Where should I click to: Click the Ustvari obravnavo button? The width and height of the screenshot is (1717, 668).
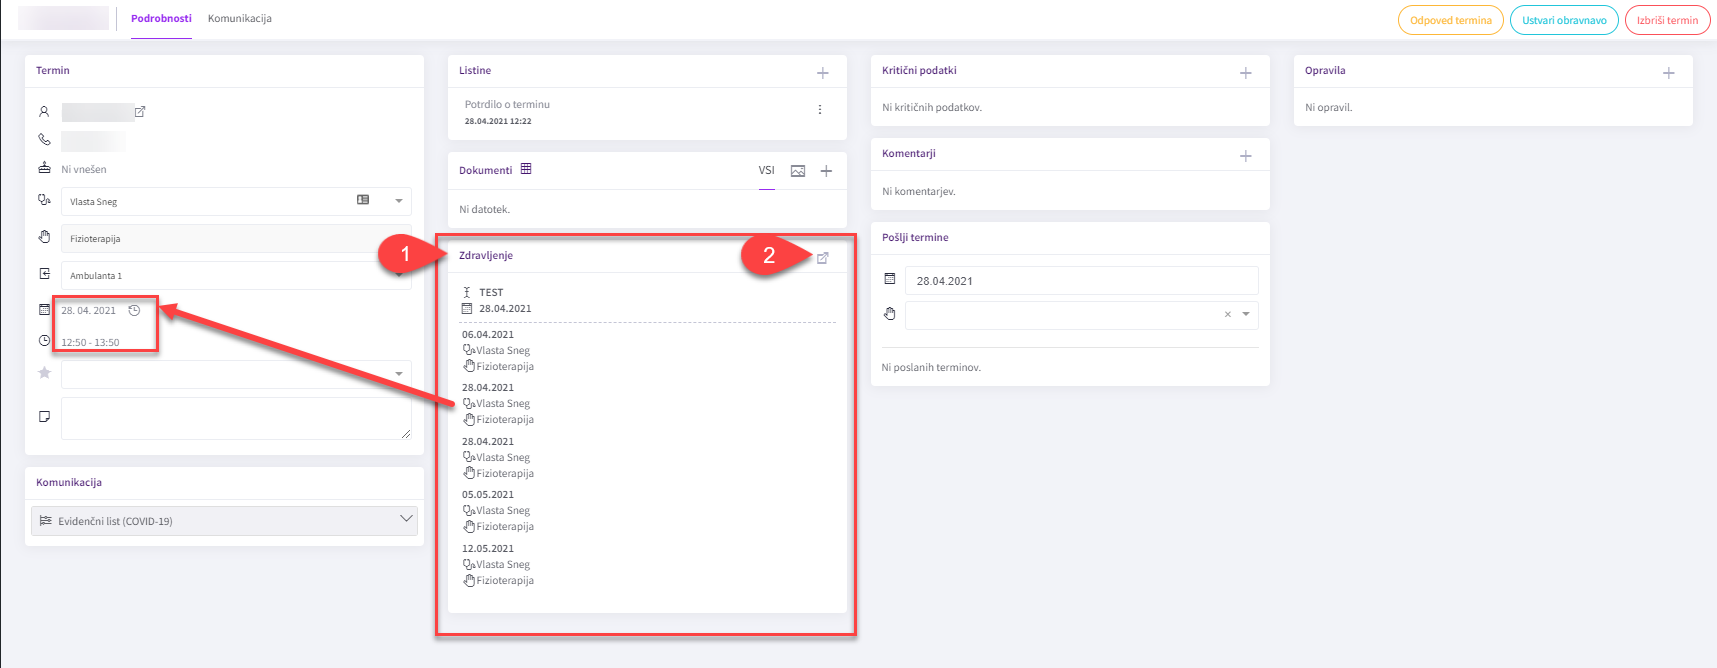coord(1563,20)
